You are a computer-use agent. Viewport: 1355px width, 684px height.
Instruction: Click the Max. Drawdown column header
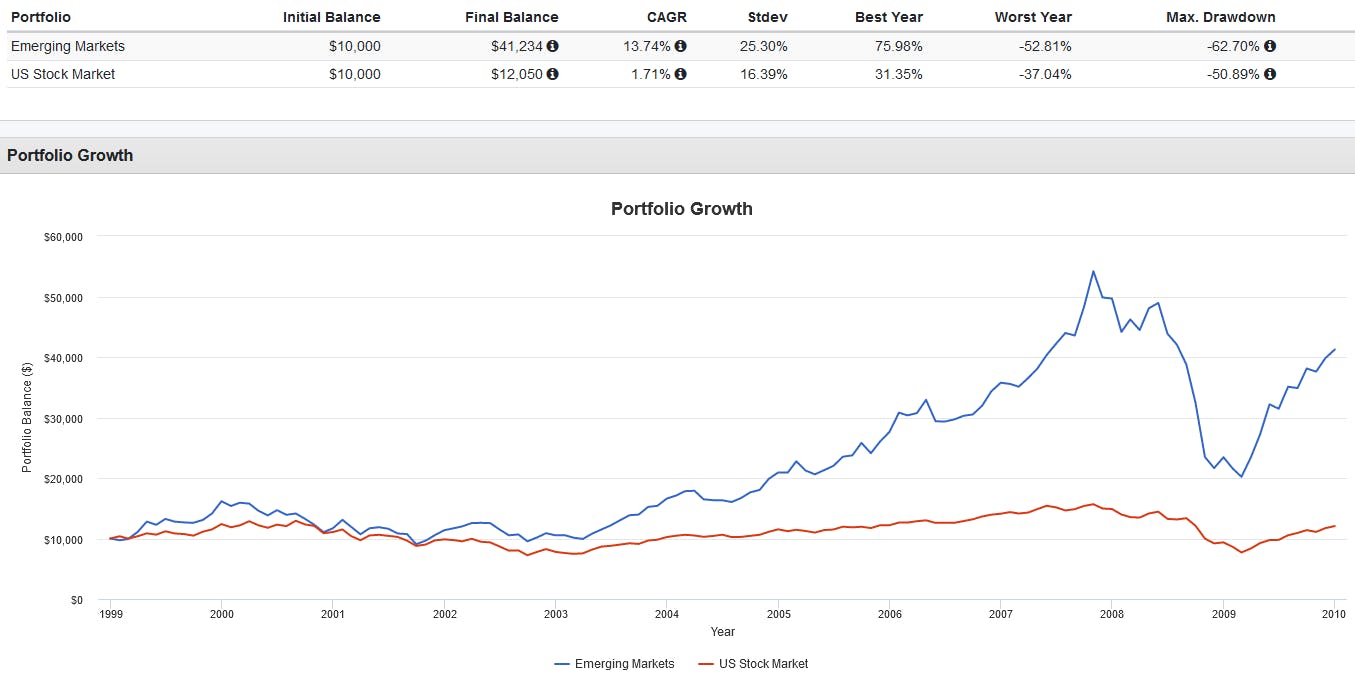tap(1220, 17)
